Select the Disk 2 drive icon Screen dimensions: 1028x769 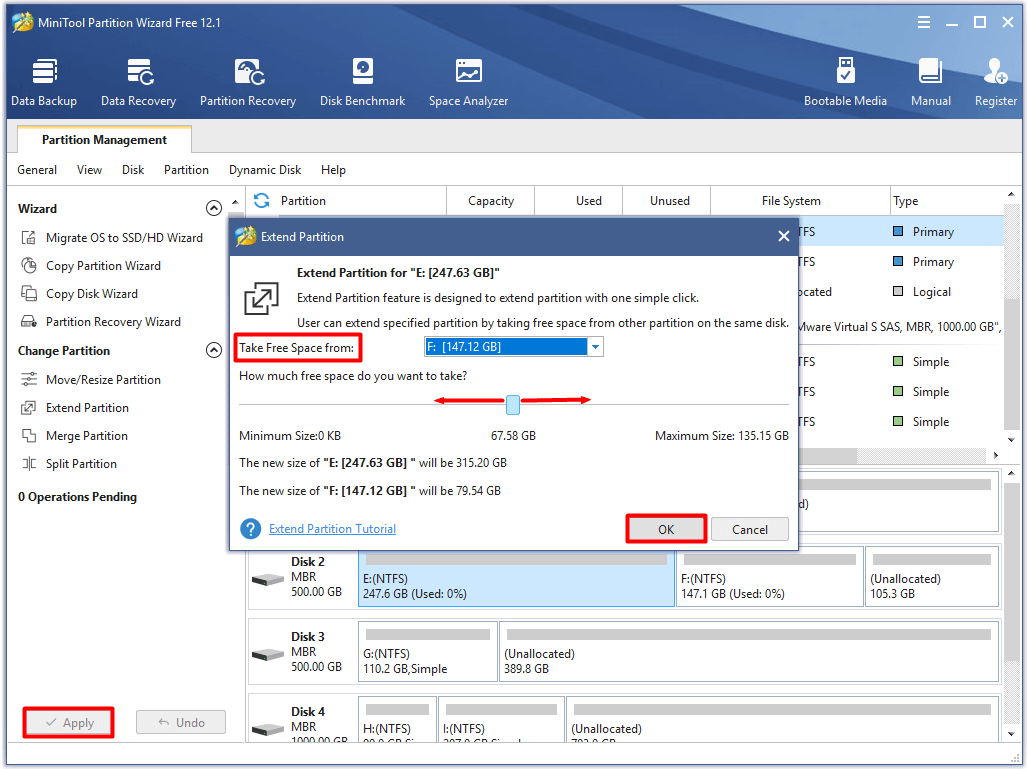267,580
